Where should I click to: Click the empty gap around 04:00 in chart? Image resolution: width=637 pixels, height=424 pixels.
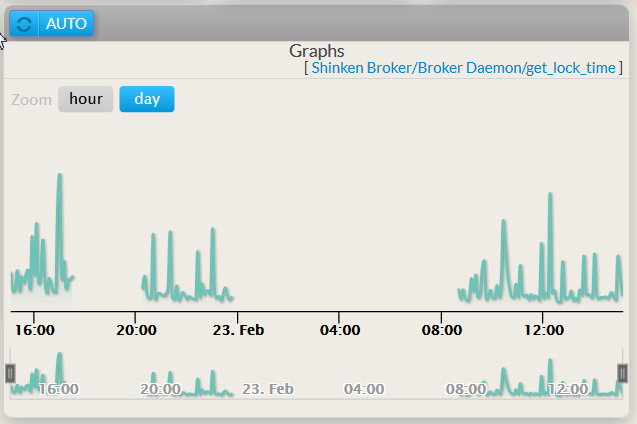(x=340, y=250)
